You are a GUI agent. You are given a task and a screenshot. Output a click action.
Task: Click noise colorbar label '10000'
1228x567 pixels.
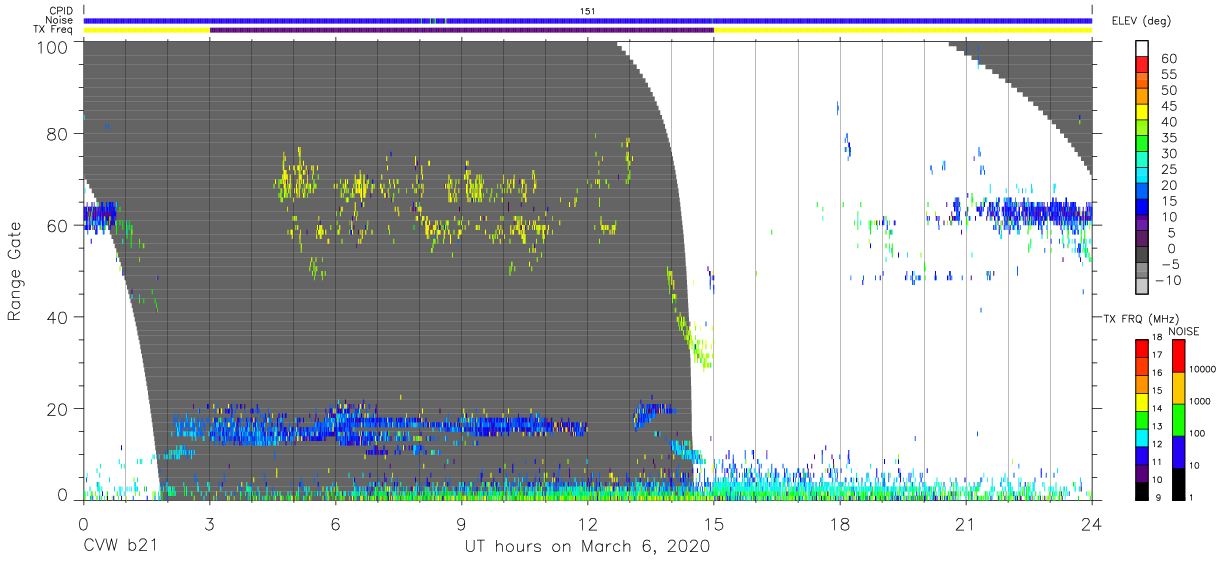click(x=1202, y=370)
